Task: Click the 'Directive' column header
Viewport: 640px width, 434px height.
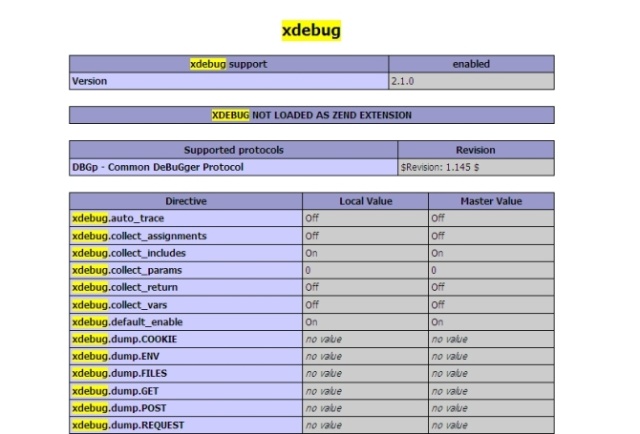Action: 186,201
